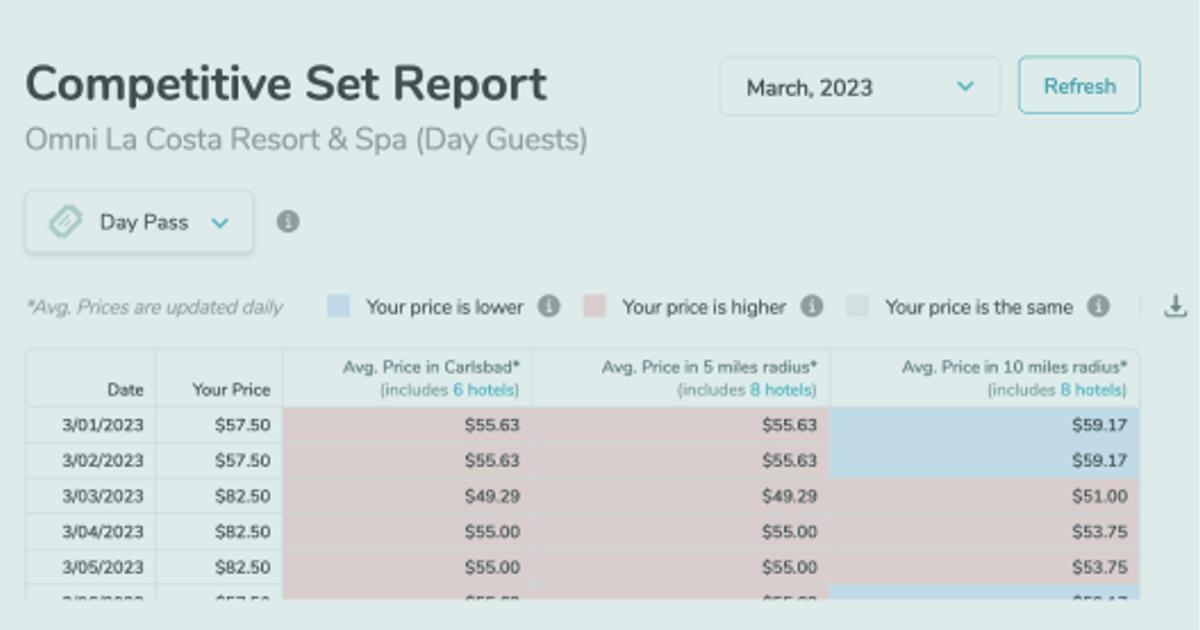Click the 'Date' column header
This screenshot has height=630, width=1200.
(x=125, y=389)
